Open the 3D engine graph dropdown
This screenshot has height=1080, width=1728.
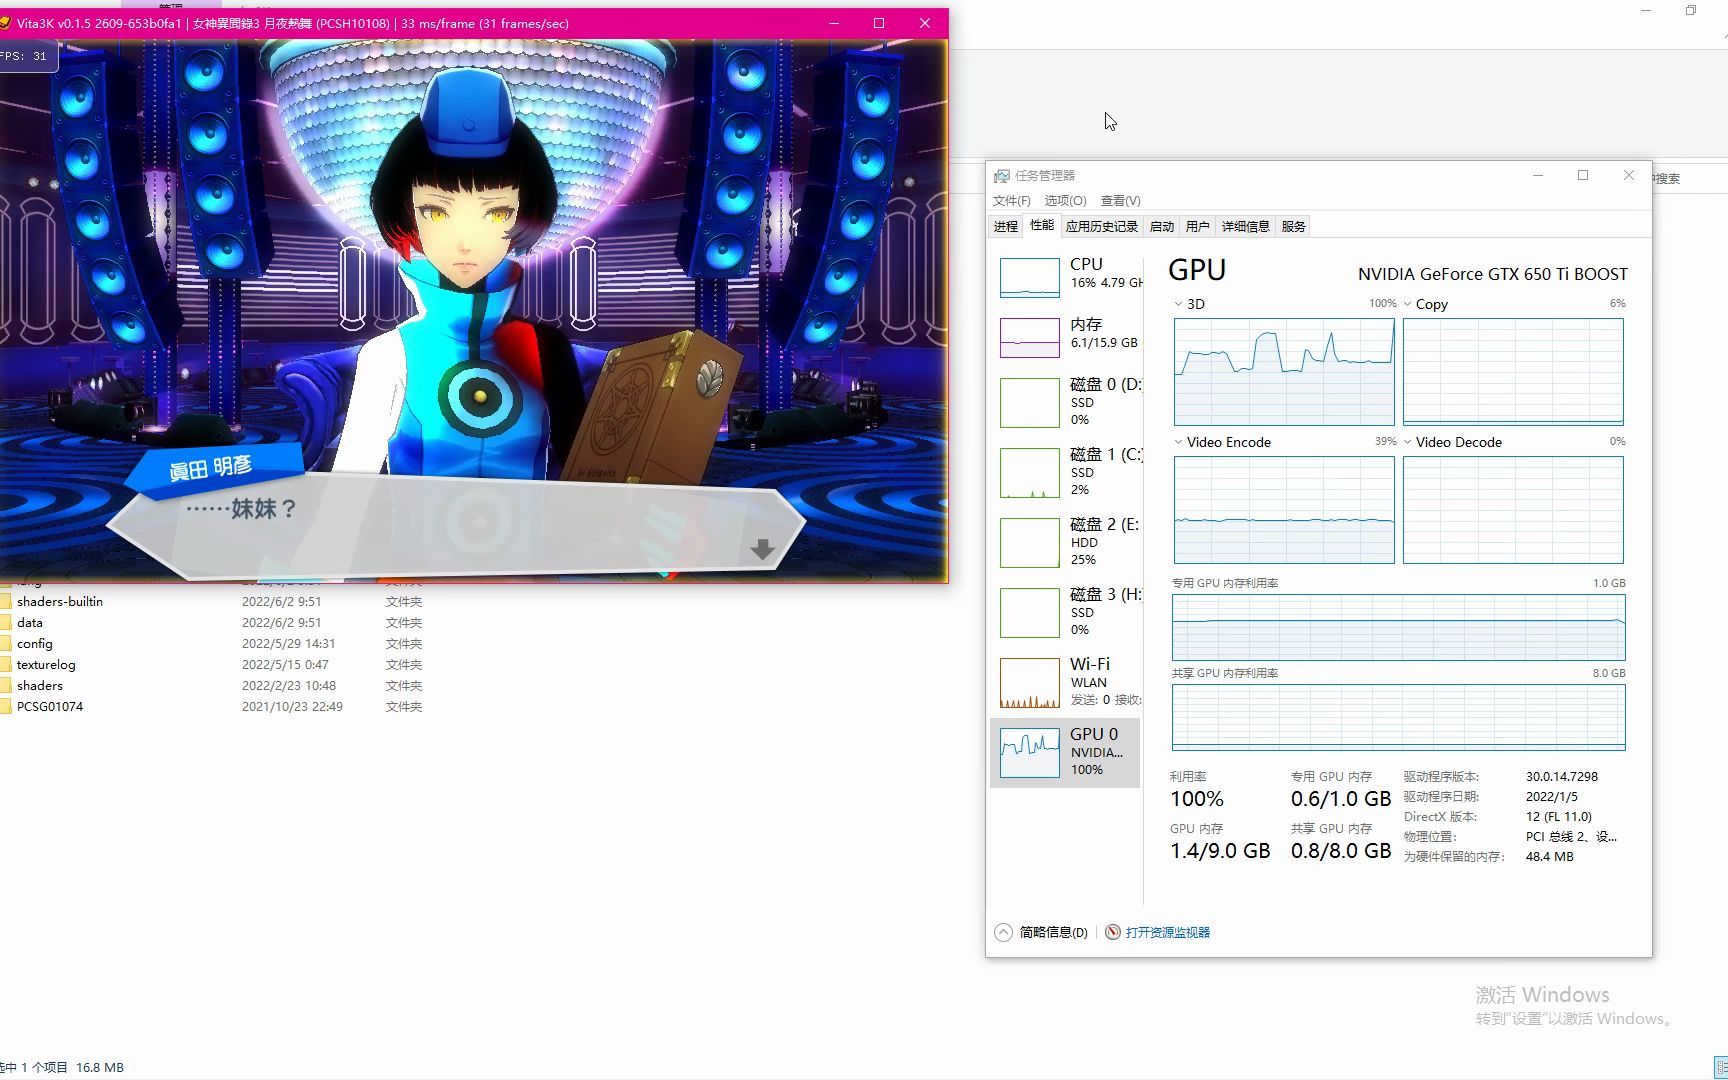pyautogui.click(x=1178, y=304)
